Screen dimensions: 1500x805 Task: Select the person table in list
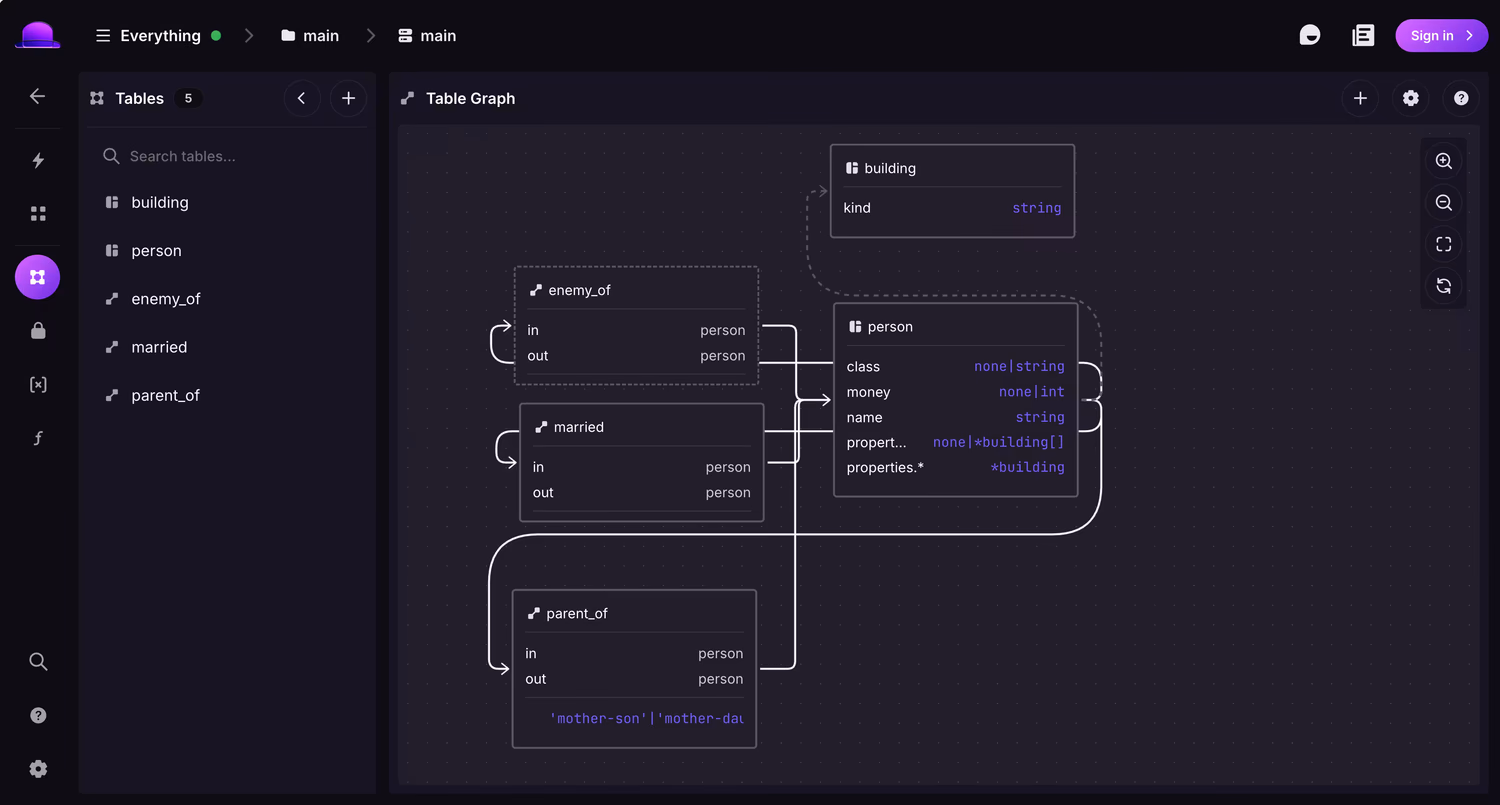228,251
